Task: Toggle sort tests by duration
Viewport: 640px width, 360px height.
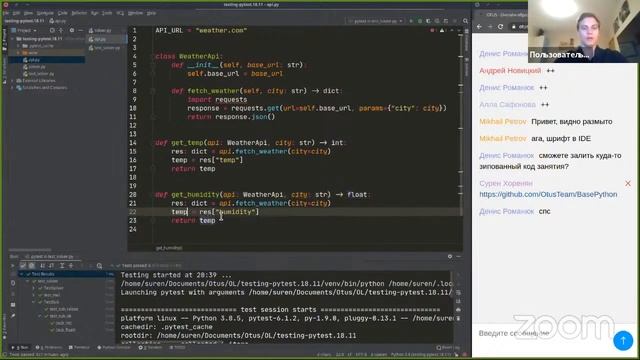Action: pos(51,266)
